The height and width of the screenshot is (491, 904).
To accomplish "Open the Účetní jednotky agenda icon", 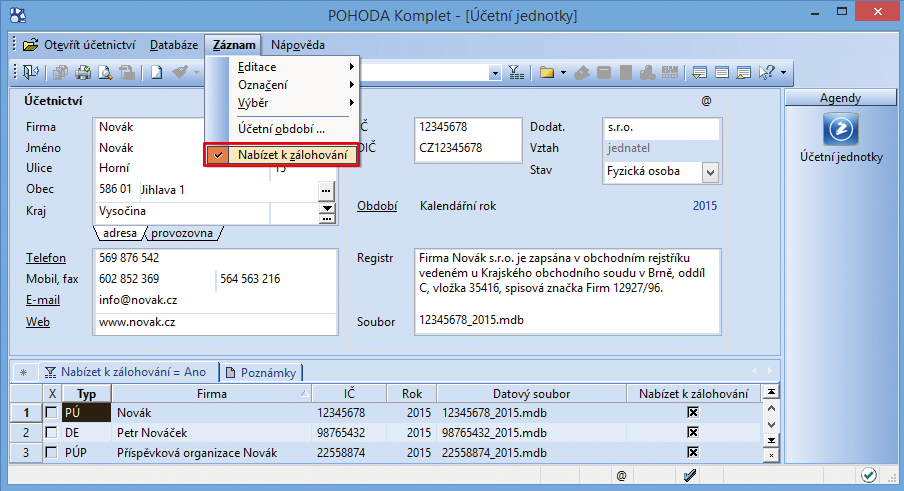I will (x=841, y=131).
